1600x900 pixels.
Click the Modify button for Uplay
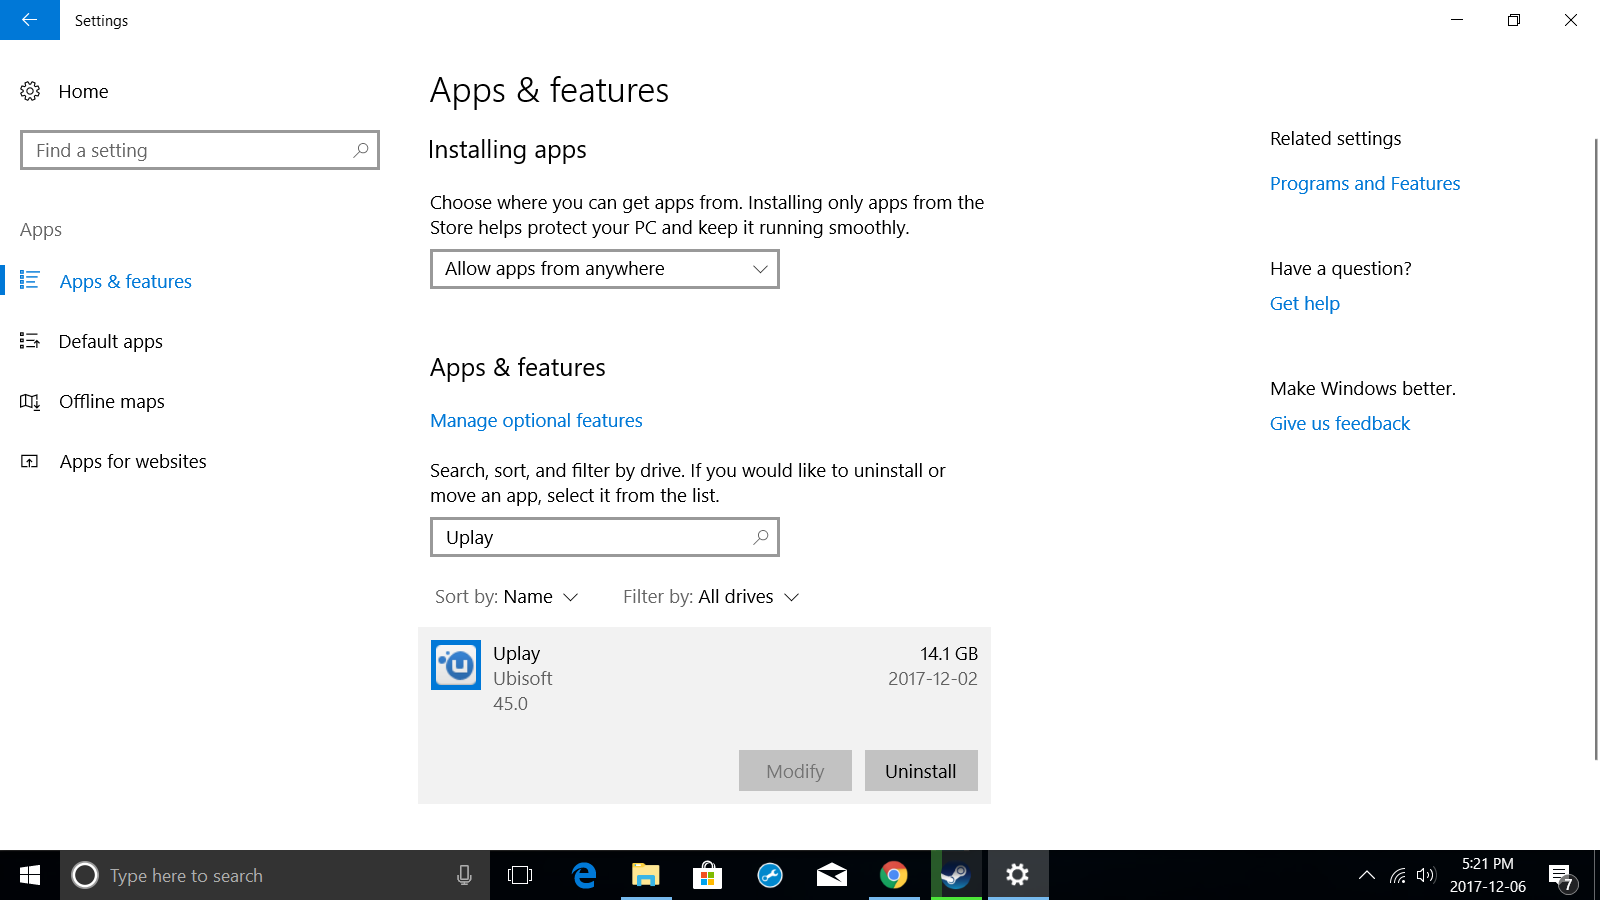(x=795, y=771)
